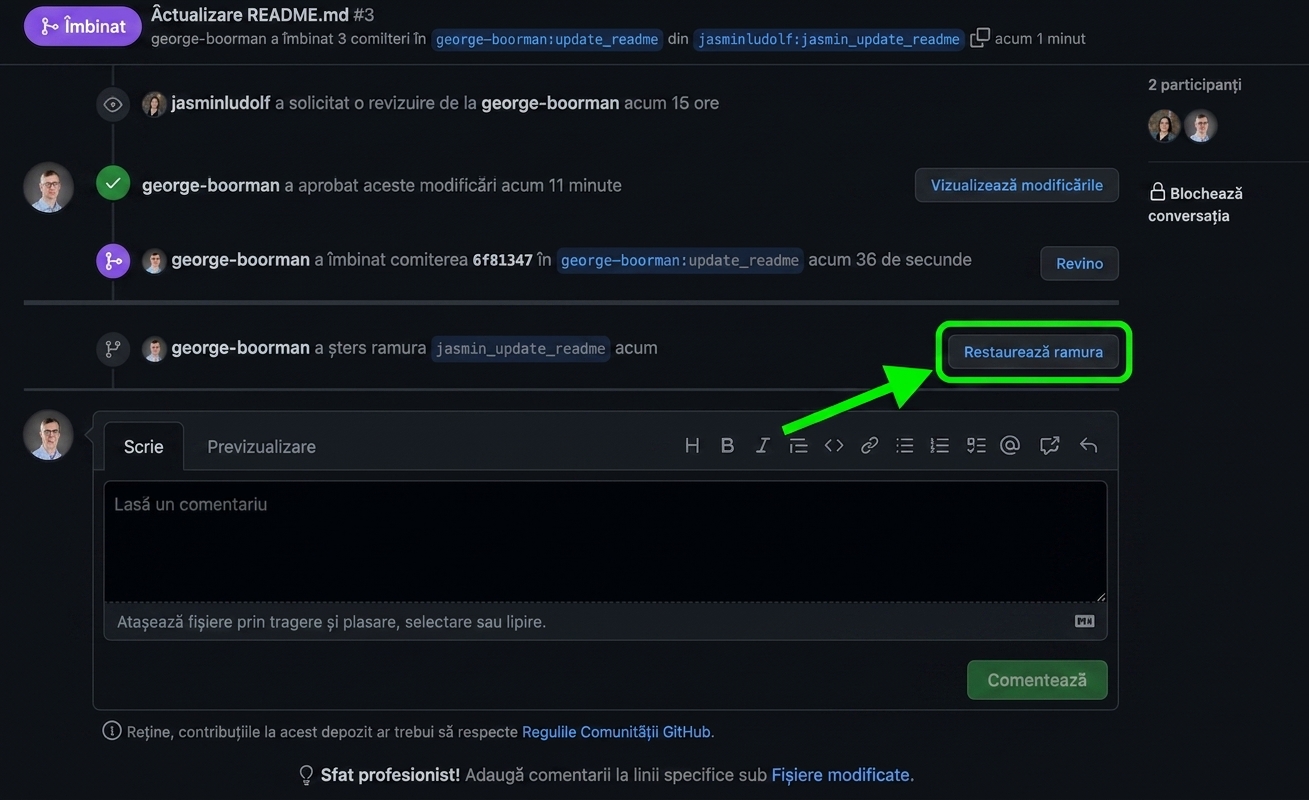Click george-boorman avatar in merge row
The image size is (1309, 800).
point(154,261)
